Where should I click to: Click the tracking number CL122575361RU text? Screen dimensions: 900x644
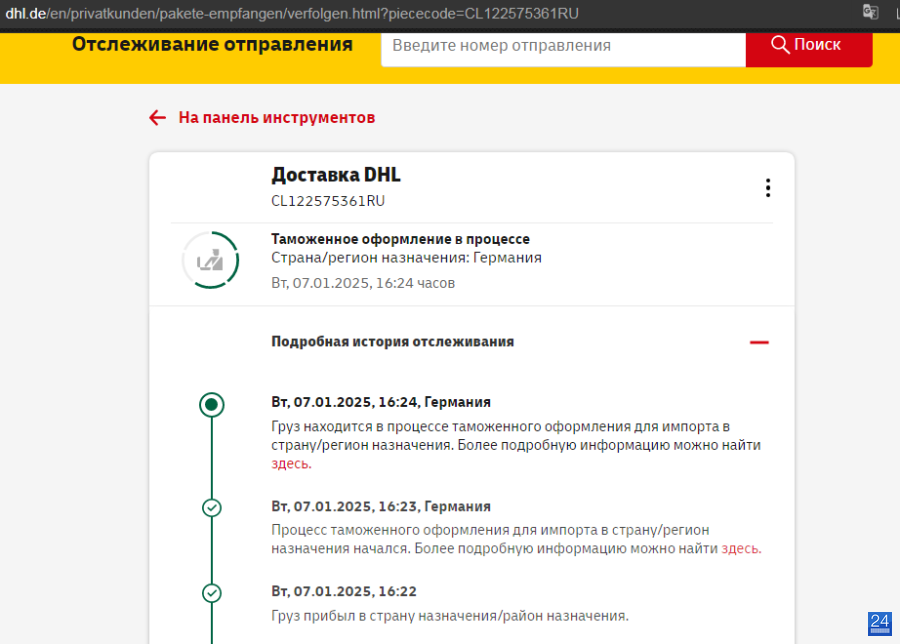click(x=328, y=201)
